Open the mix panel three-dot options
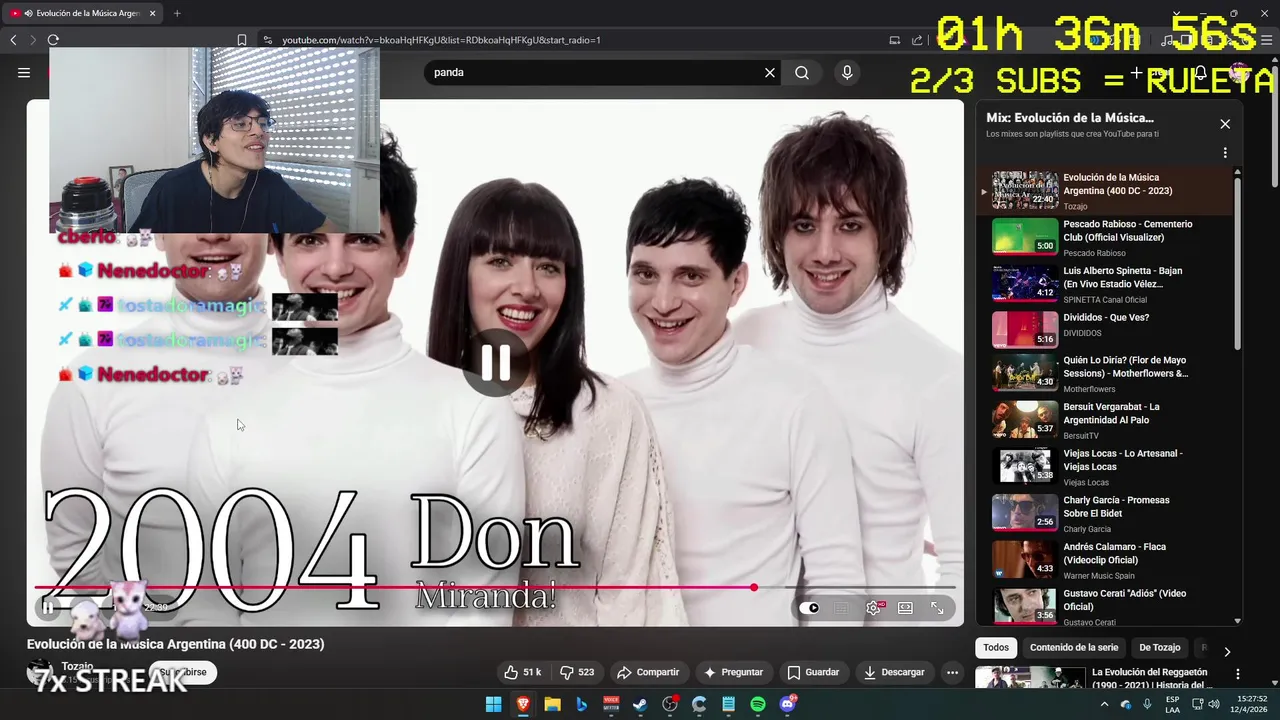 [1225, 153]
